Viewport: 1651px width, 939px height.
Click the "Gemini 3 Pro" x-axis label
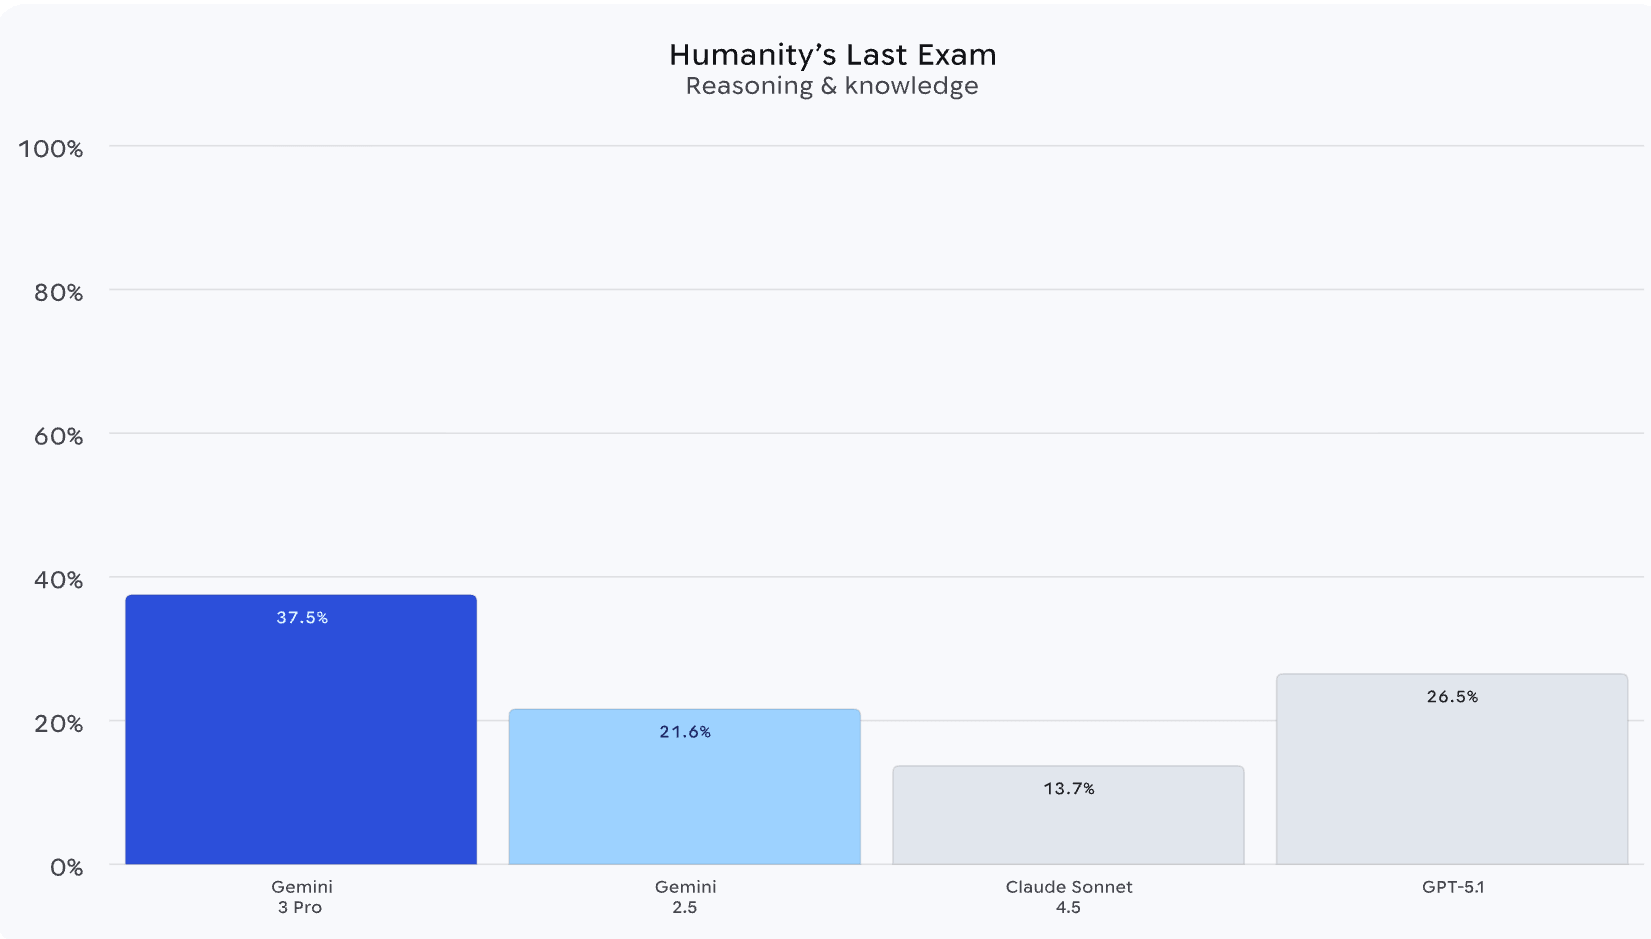point(301,897)
